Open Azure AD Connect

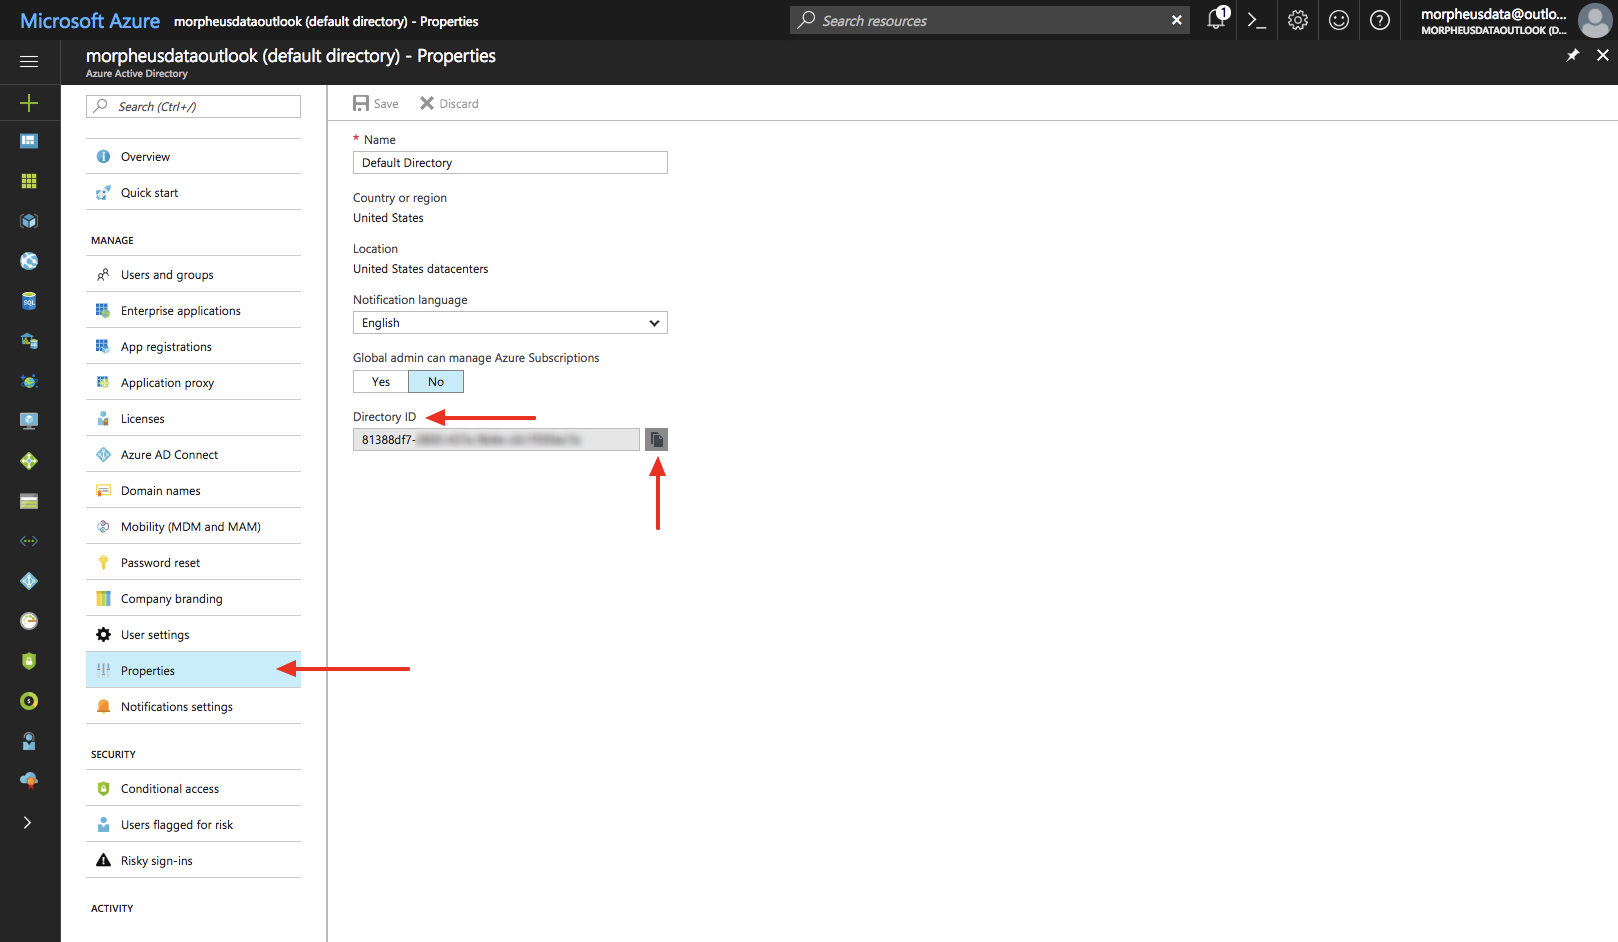194,455
